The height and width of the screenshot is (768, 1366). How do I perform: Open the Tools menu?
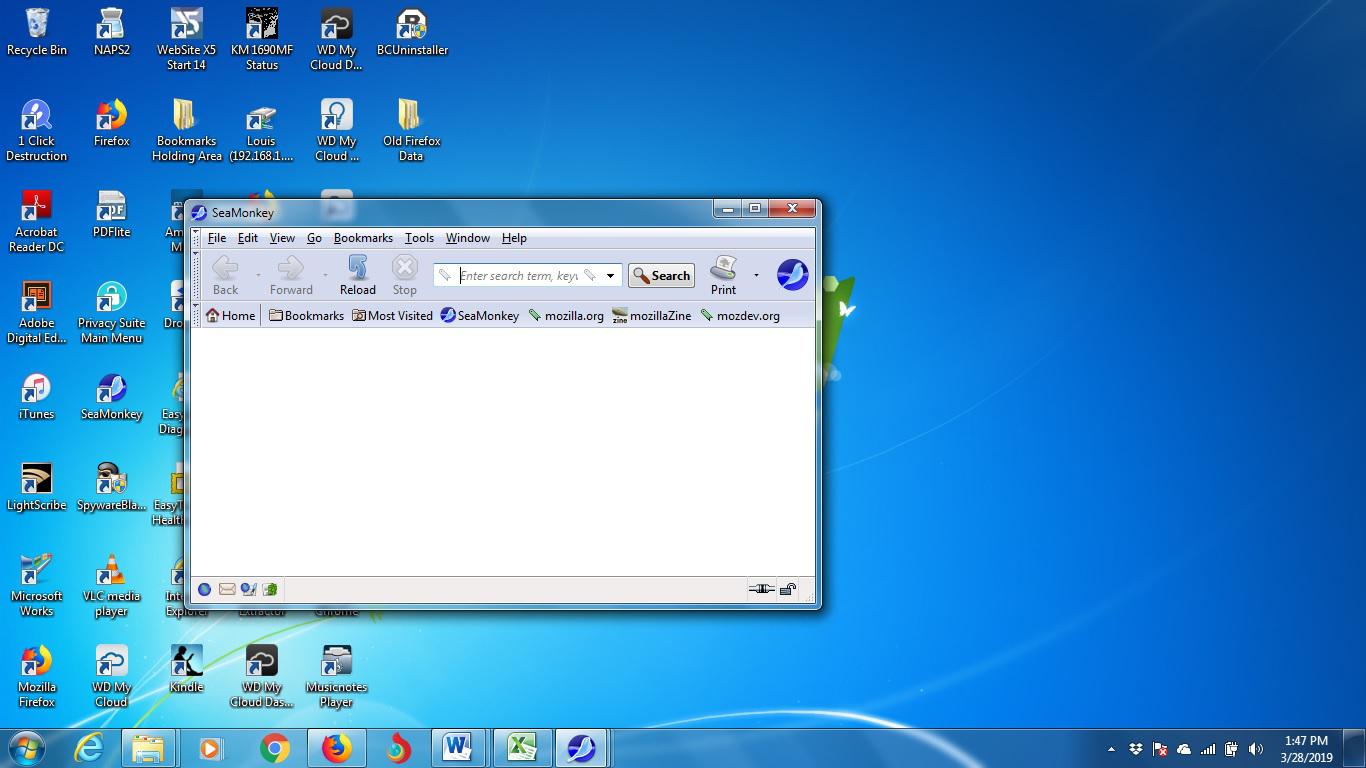coord(419,238)
